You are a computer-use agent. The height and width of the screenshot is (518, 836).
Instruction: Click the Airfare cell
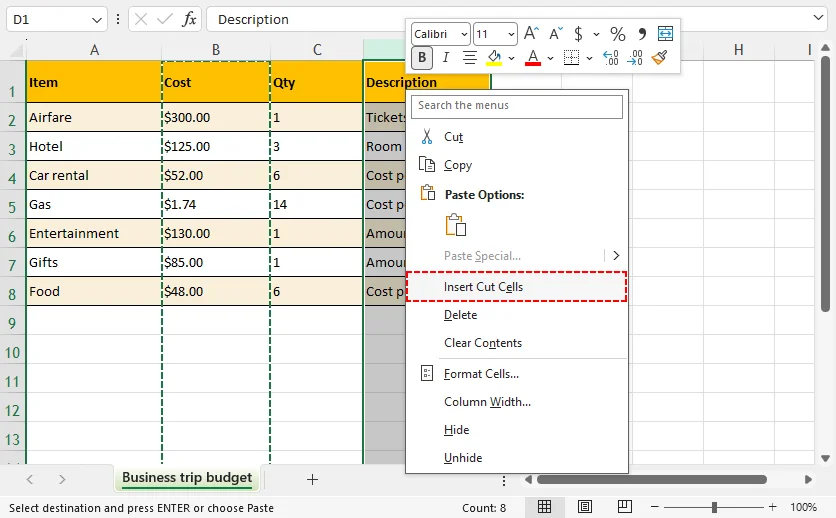click(94, 118)
